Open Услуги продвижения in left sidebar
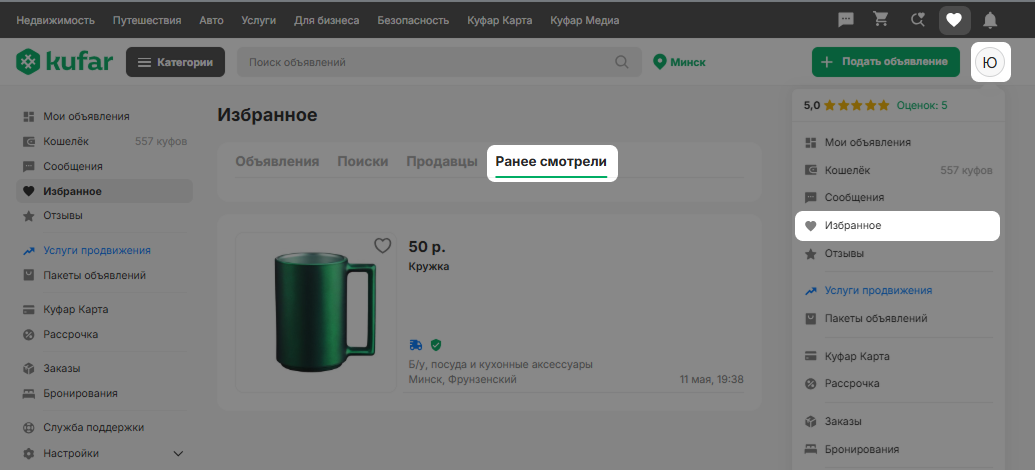The height and width of the screenshot is (470, 1035). 97,250
